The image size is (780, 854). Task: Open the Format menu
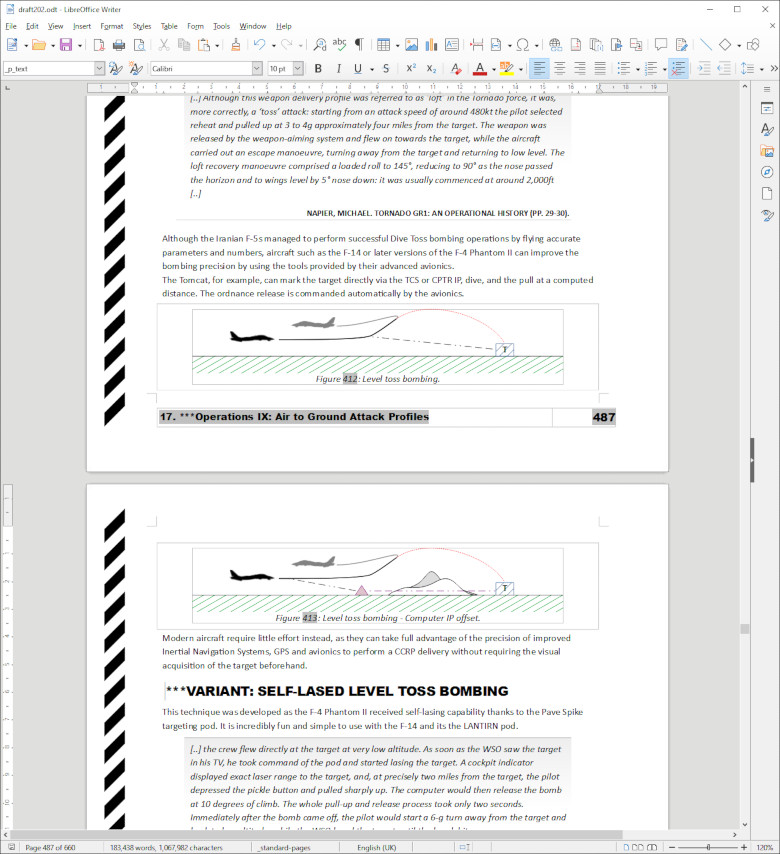pos(112,26)
